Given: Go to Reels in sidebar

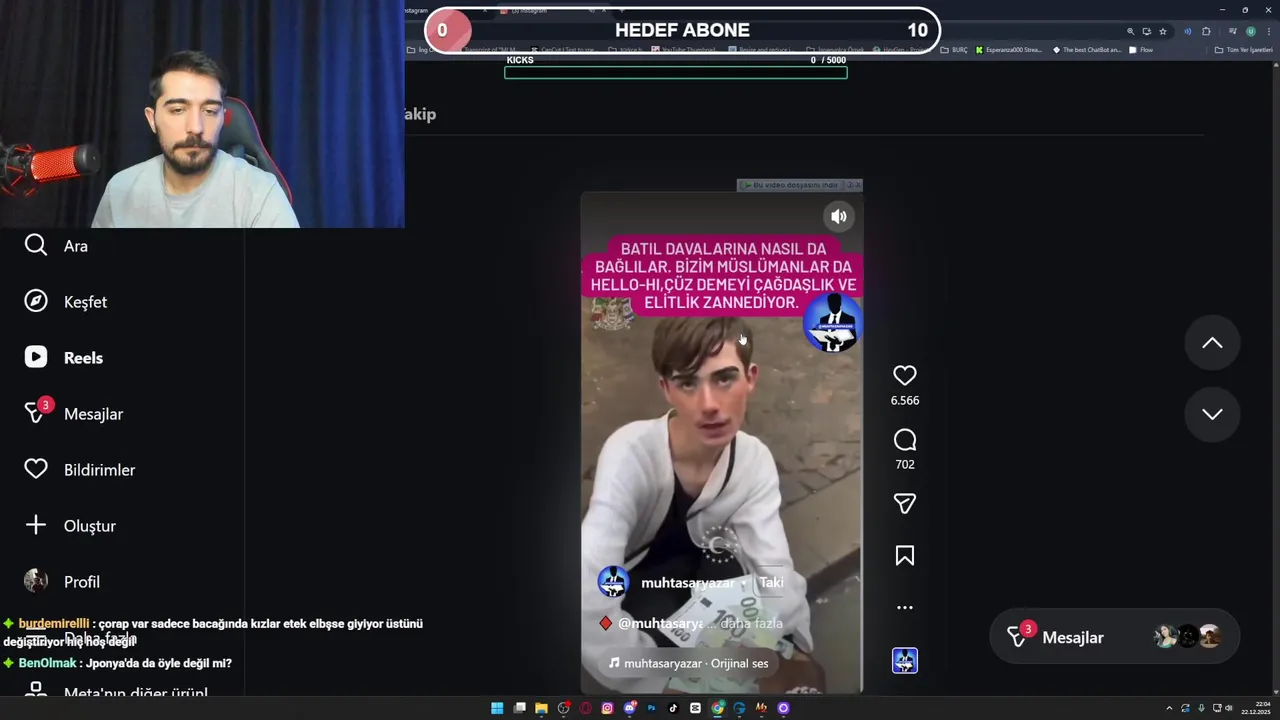Looking at the screenshot, I should pos(63,358).
